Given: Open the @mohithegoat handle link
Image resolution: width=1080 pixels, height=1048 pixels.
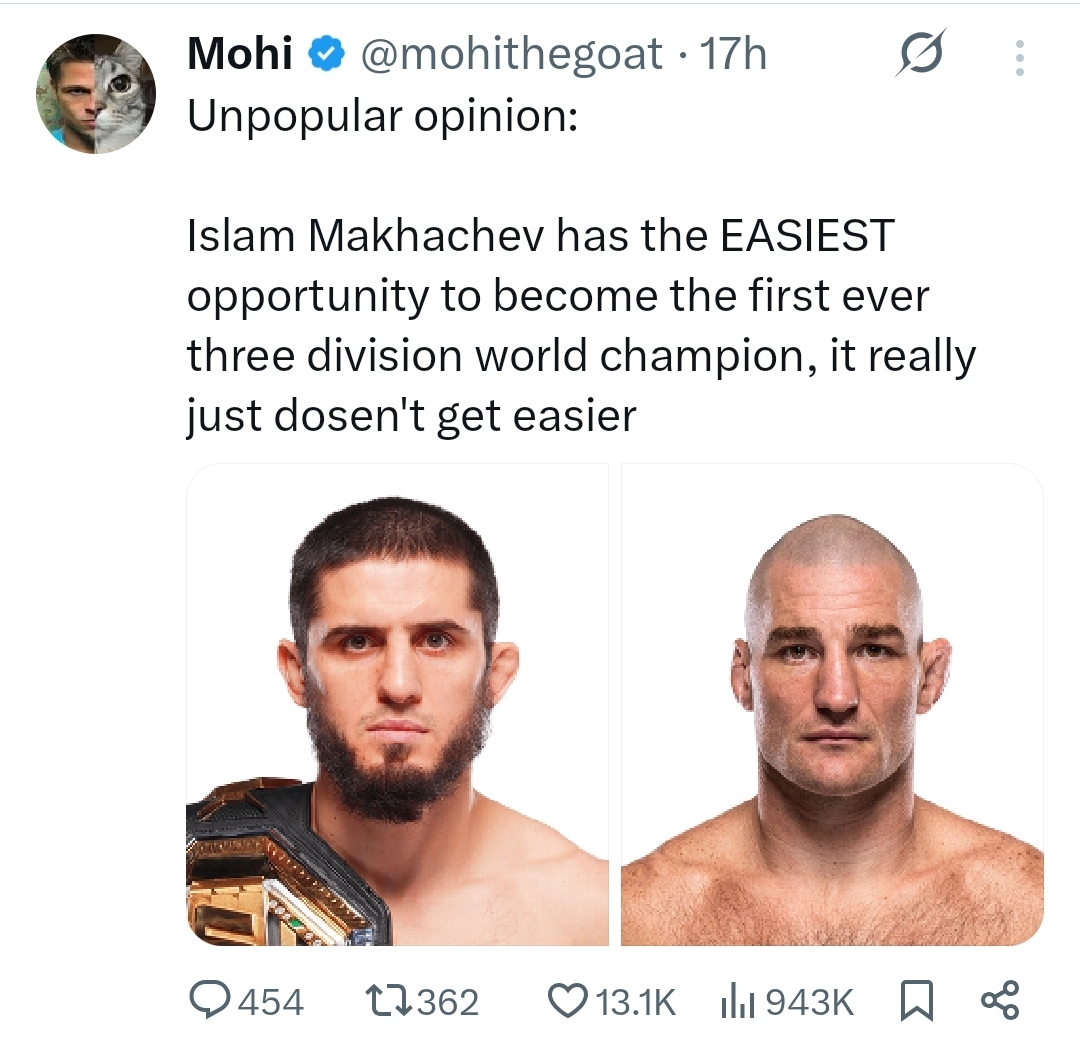Looking at the screenshot, I should coord(512,54).
